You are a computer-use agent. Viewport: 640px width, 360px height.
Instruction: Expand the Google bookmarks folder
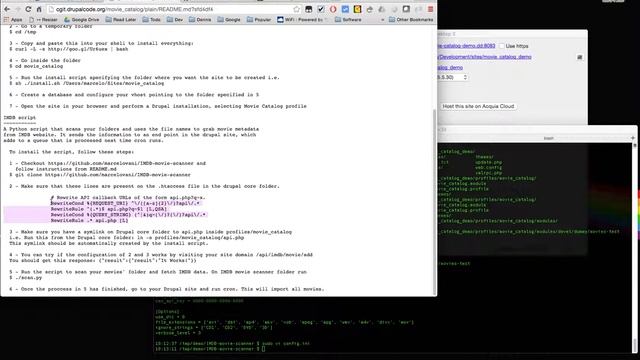click(229, 20)
